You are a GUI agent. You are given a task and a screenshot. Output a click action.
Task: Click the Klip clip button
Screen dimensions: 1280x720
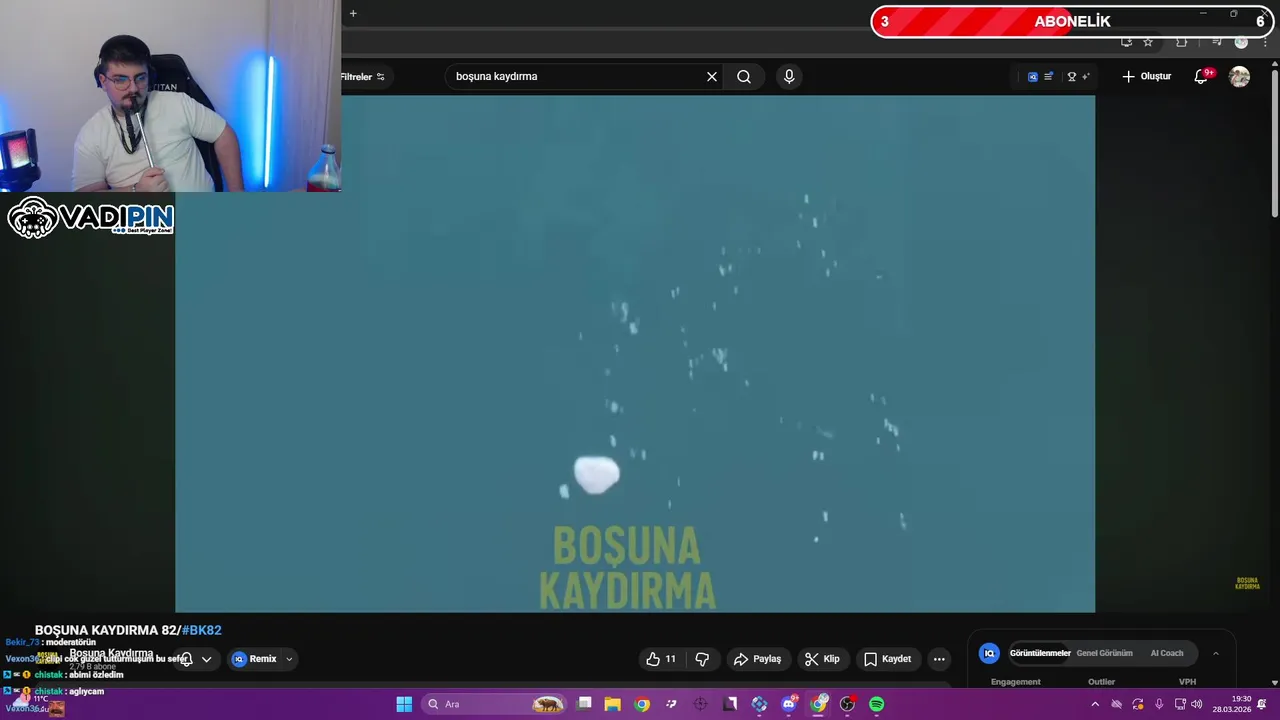coord(822,659)
